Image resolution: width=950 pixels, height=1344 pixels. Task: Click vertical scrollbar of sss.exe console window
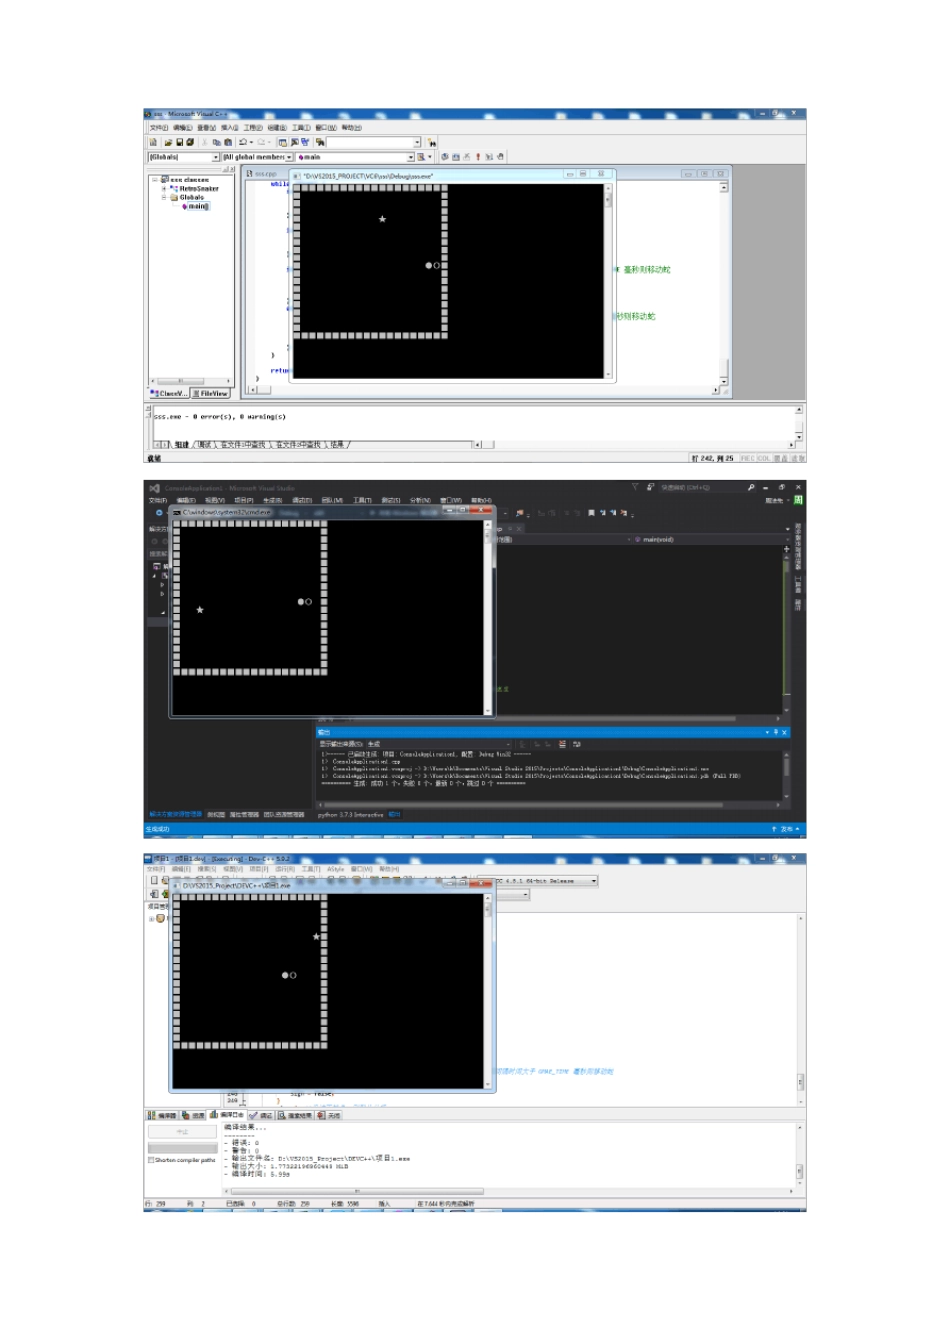pyautogui.click(x=608, y=280)
